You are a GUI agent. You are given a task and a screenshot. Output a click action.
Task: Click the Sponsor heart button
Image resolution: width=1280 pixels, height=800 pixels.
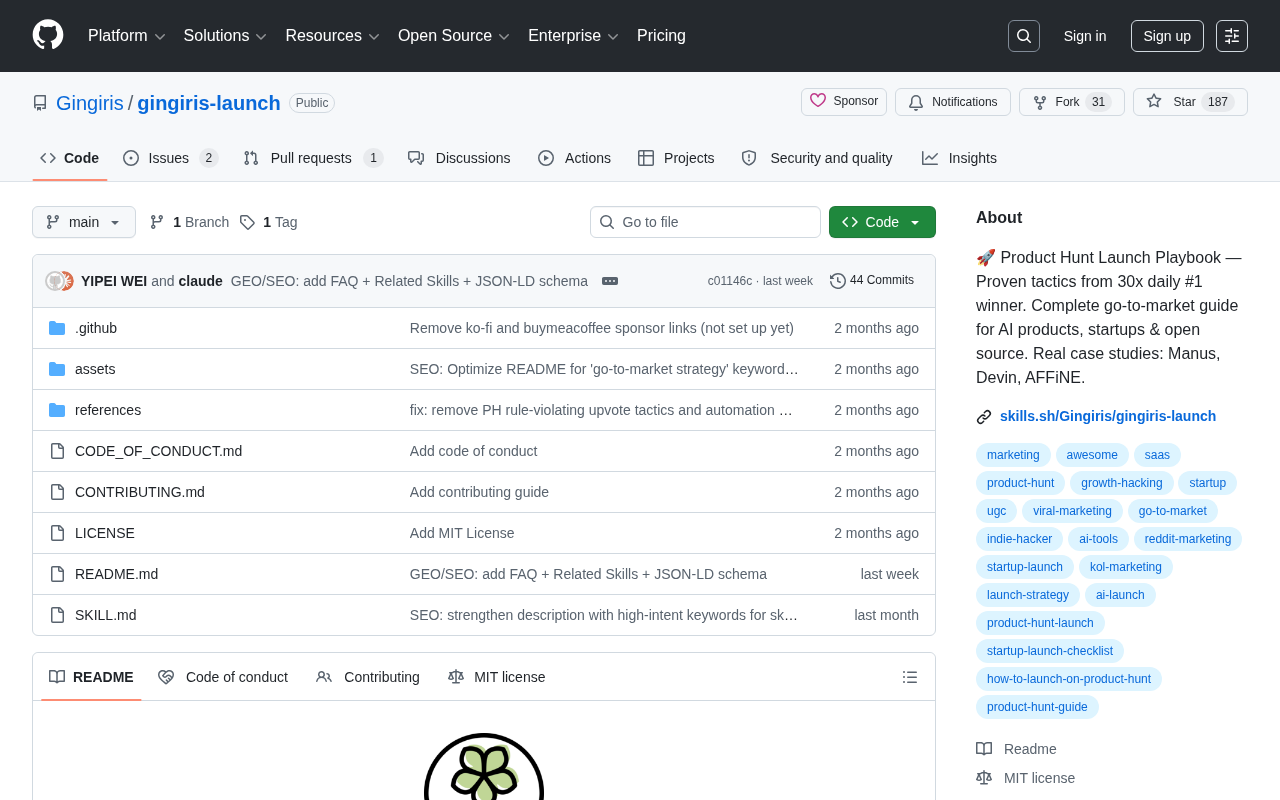point(844,101)
